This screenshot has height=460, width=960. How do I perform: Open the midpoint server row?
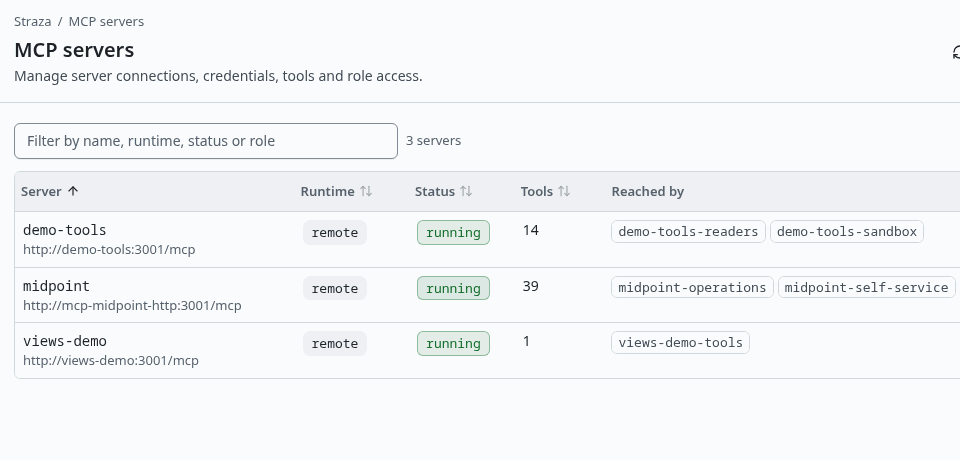(487, 295)
